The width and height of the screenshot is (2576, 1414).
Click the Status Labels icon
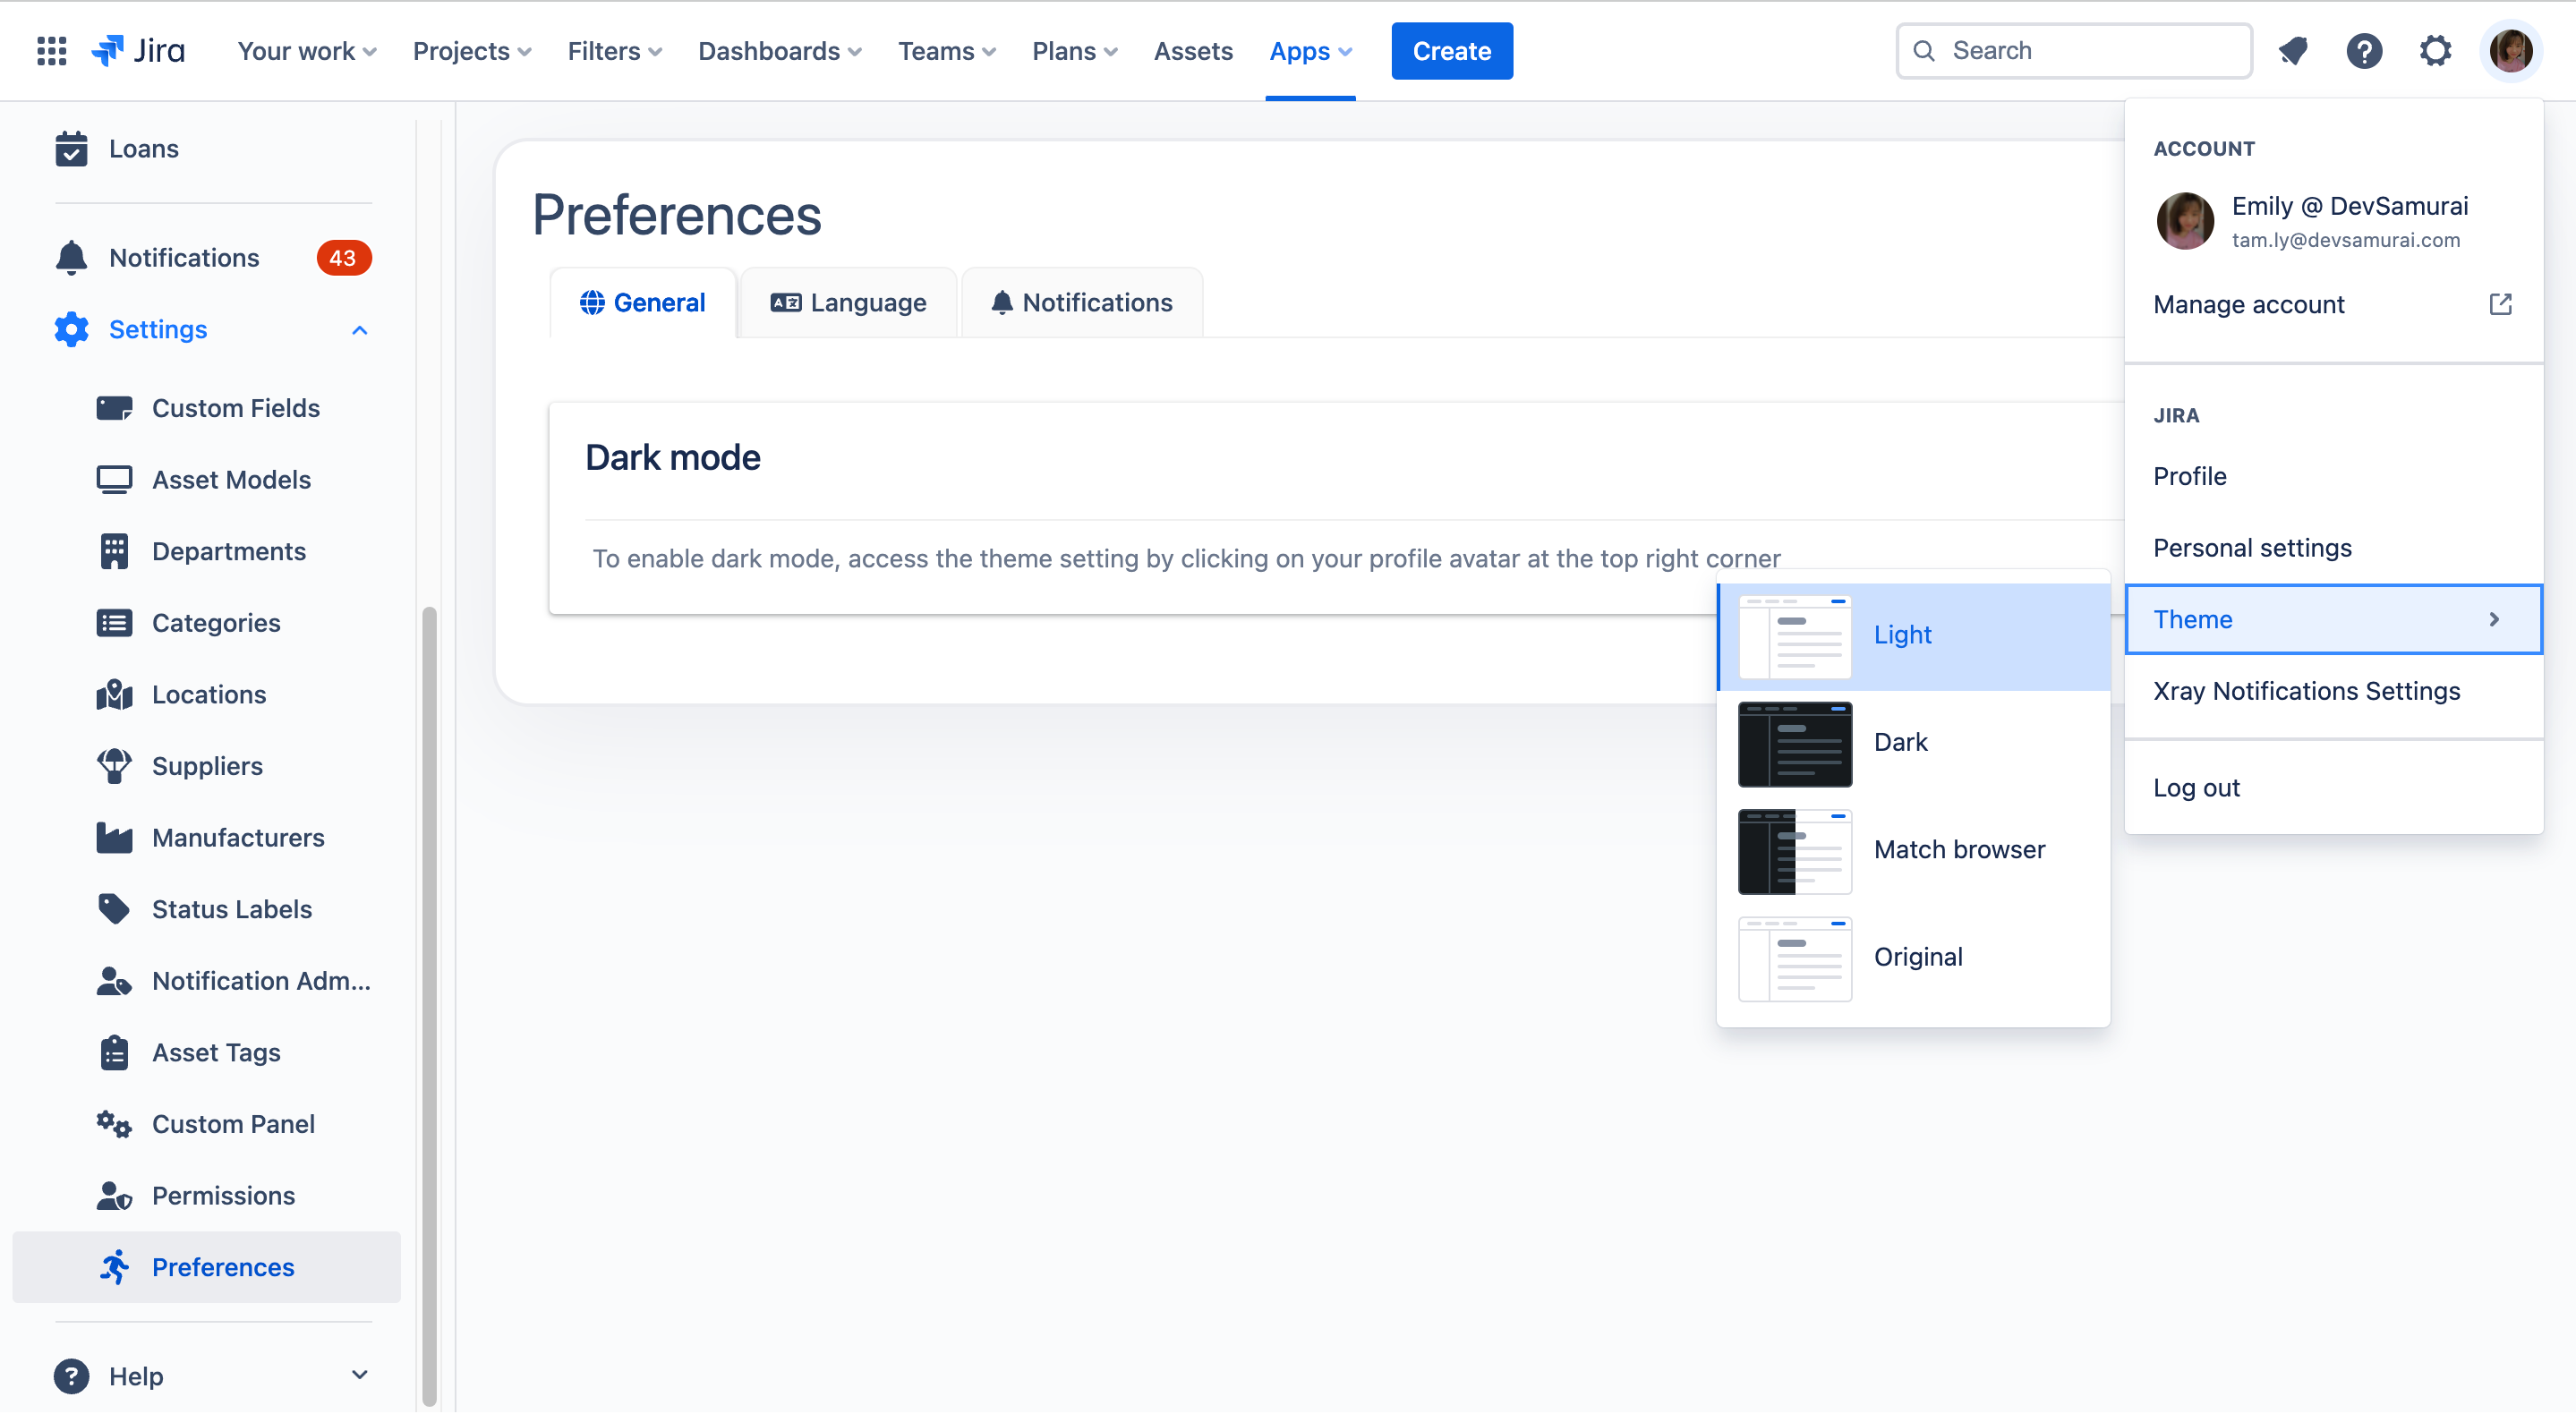[115, 907]
